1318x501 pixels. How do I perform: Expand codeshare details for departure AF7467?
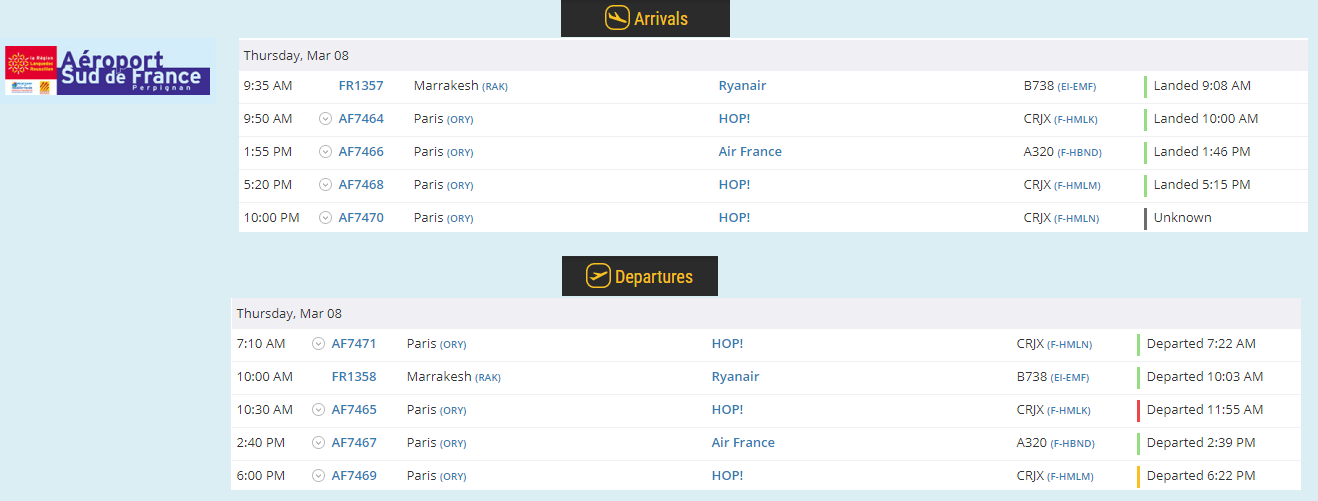point(318,443)
